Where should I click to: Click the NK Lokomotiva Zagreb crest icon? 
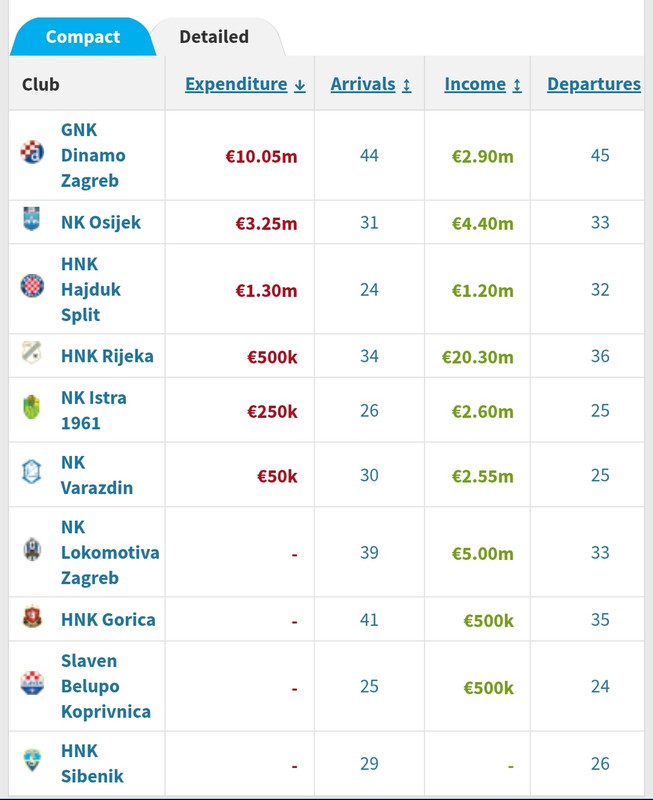32,549
